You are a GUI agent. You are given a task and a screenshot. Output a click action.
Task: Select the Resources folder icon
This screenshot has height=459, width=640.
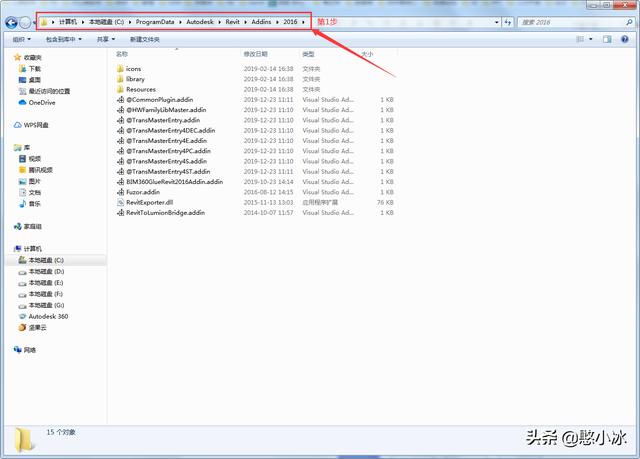[120, 89]
